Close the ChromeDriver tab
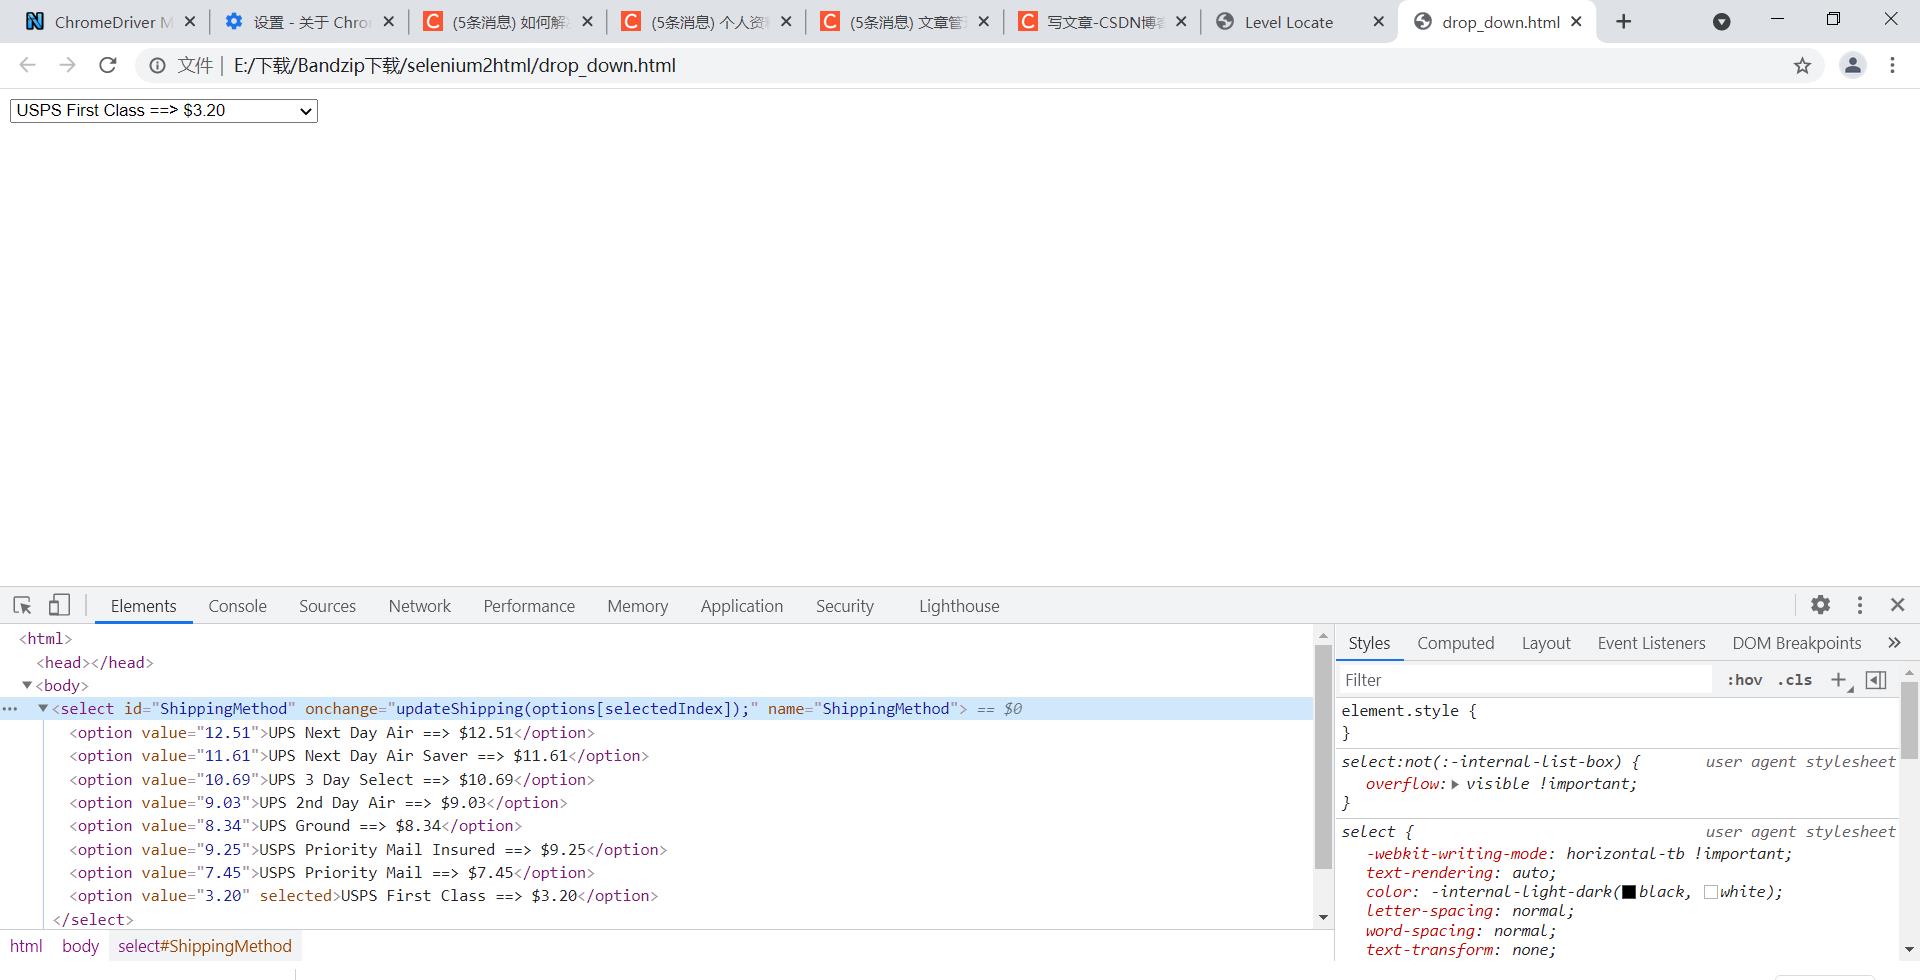Viewport: 1920px width, 980px height. tap(190, 22)
